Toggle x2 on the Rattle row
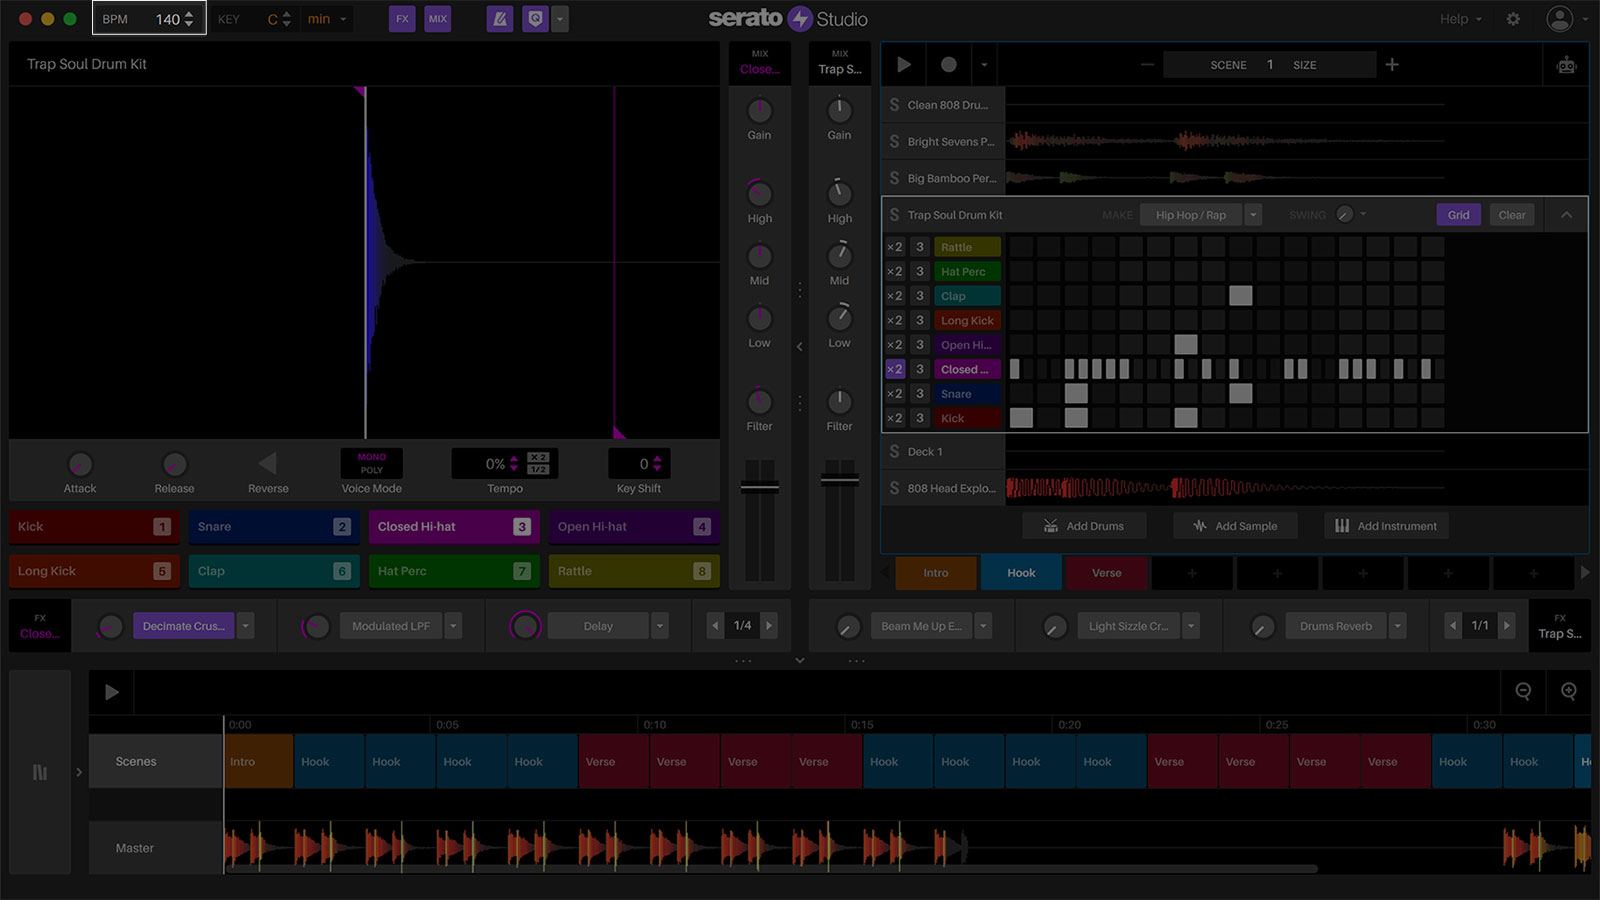The width and height of the screenshot is (1600, 900). [x=895, y=247]
